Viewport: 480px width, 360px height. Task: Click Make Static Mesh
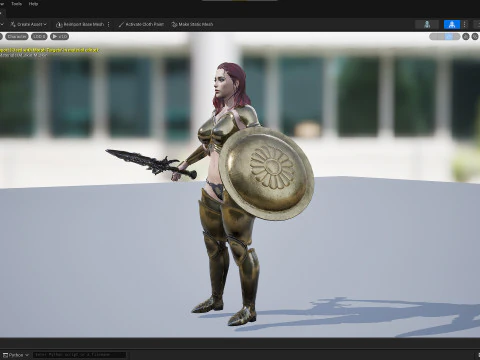pyautogui.click(x=192, y=24)
